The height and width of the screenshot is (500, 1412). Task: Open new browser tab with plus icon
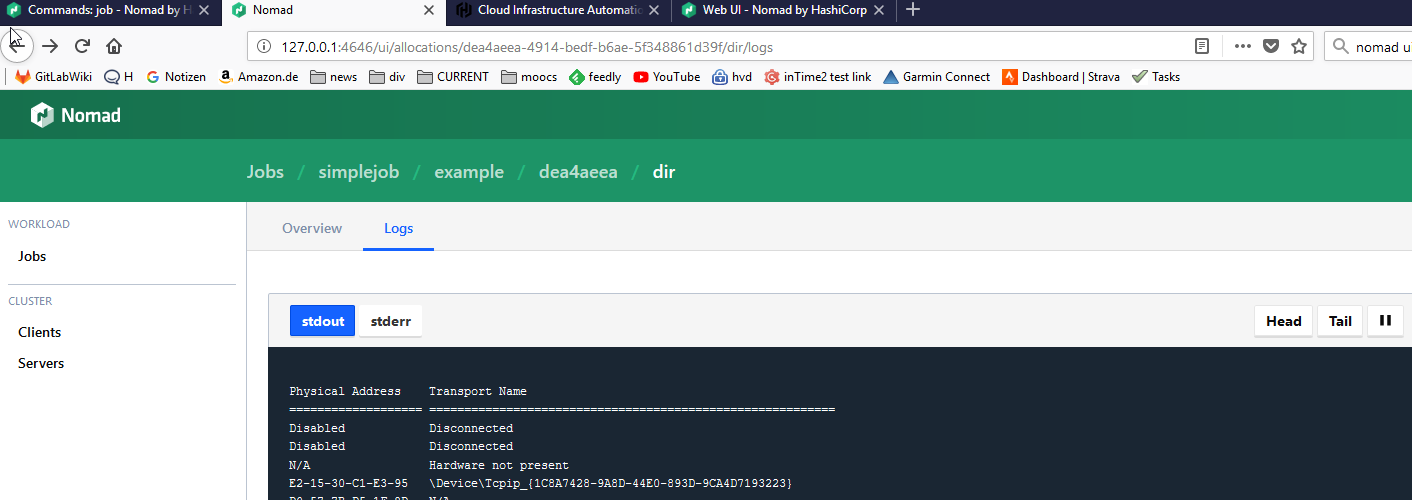click(x=912, y=10)
